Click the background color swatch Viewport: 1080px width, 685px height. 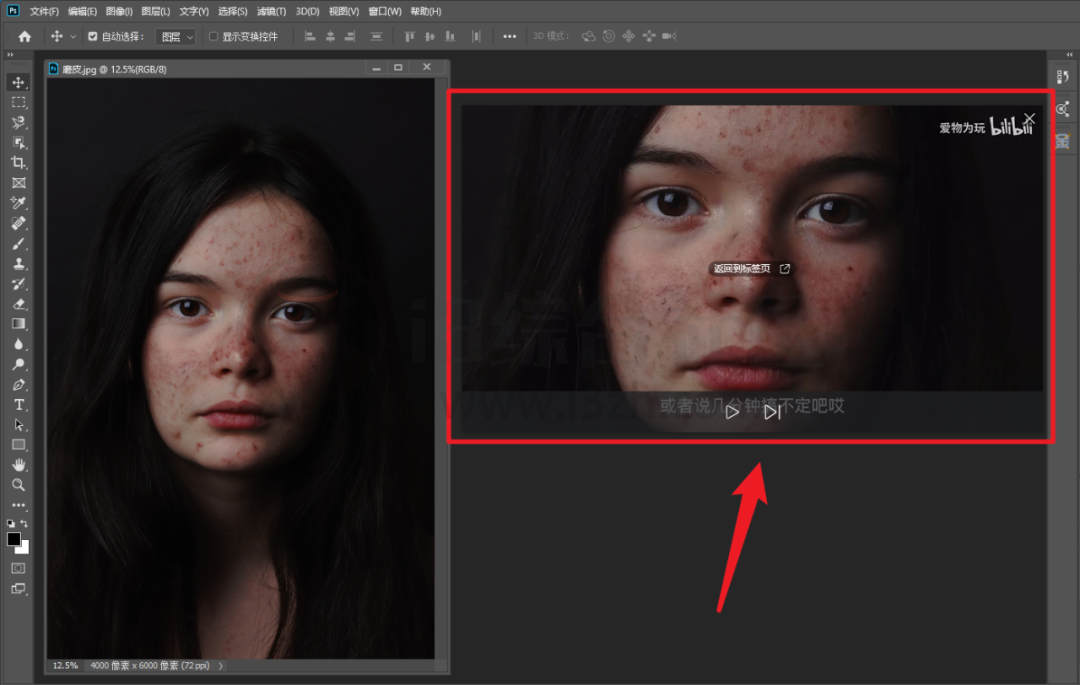(x=25, y=549)
